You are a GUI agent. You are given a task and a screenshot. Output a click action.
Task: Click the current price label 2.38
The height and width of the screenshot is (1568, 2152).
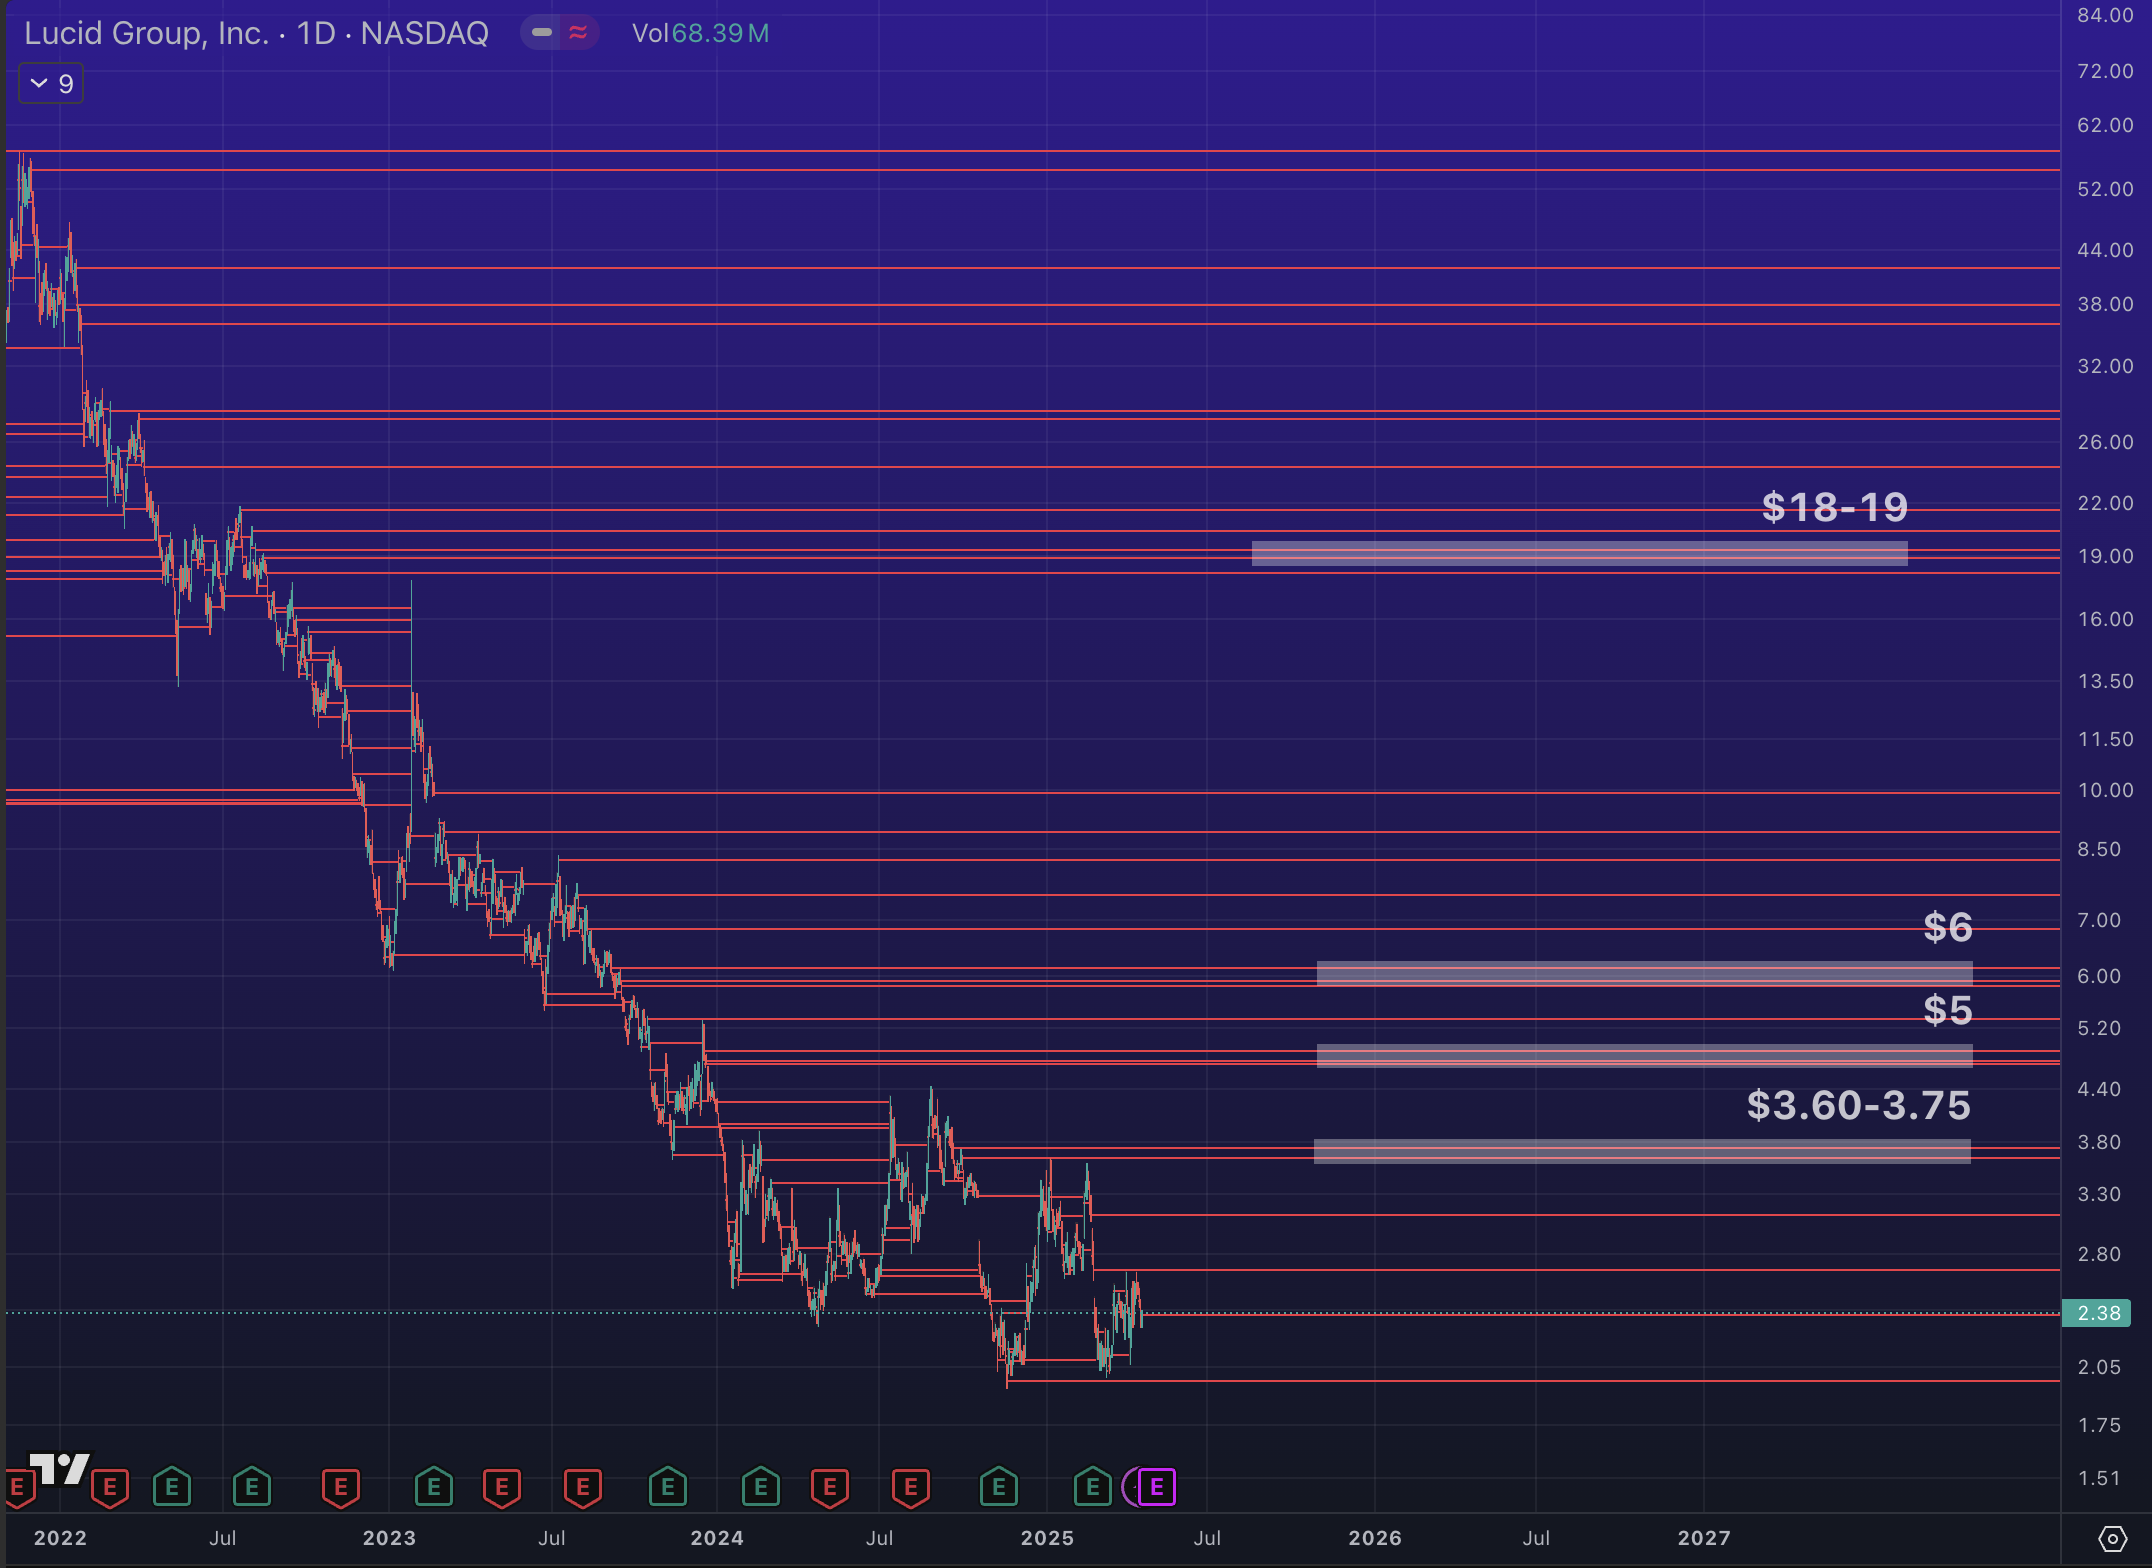2098,1313
